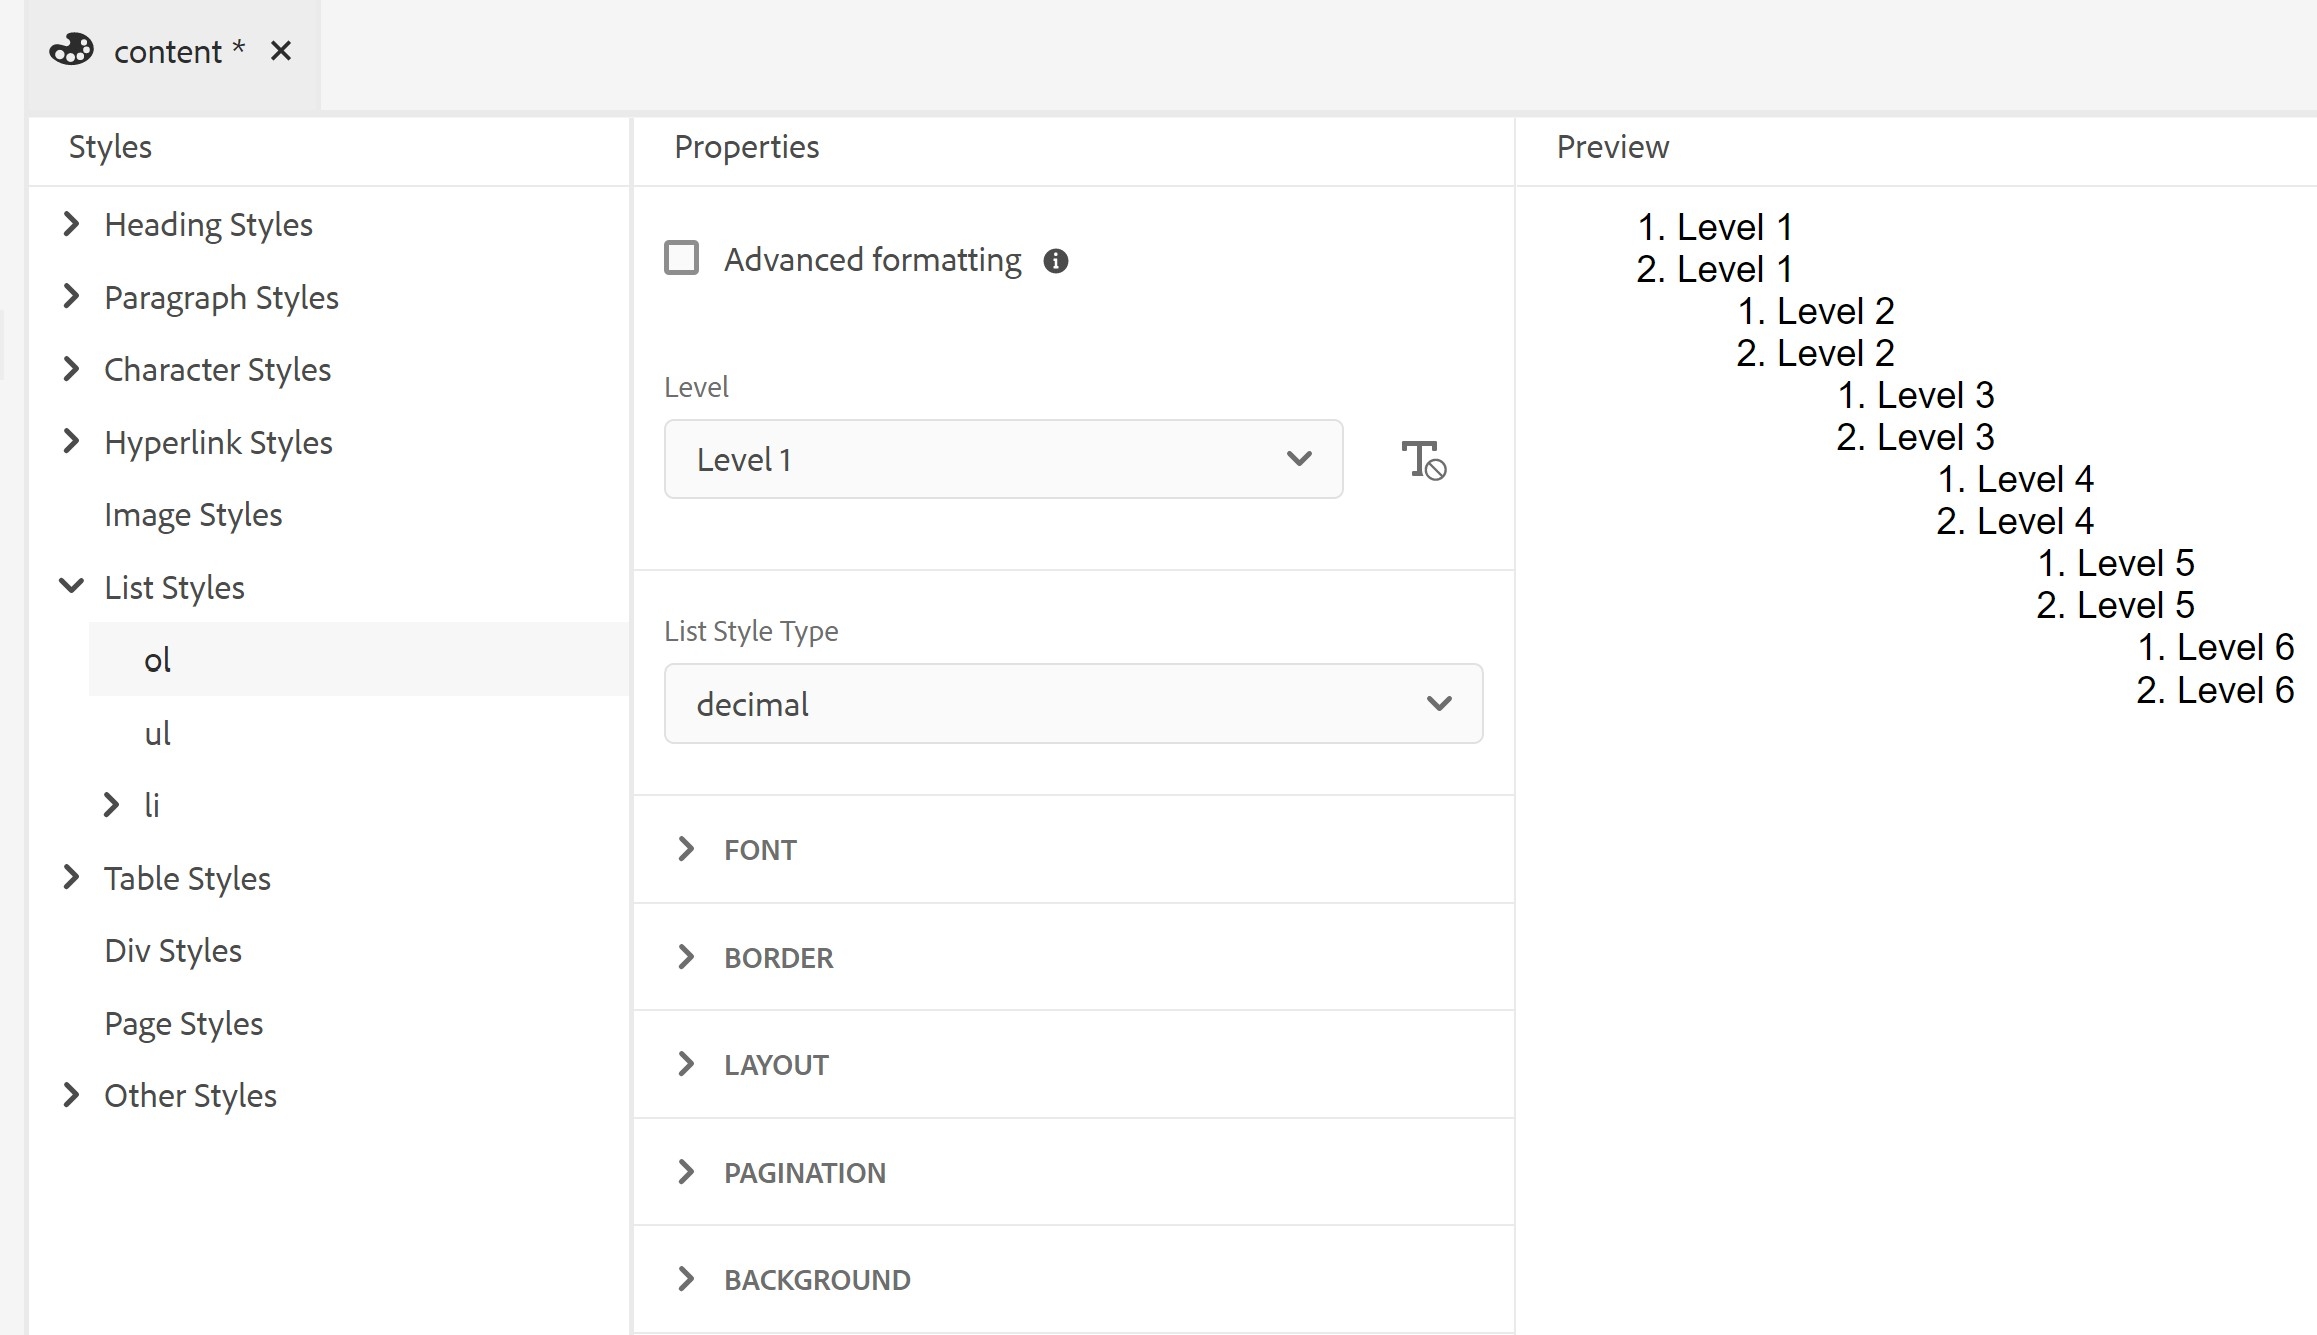Expand the li style group
This screenshot has width=2317, height=1335.
(x=112, y=804)
